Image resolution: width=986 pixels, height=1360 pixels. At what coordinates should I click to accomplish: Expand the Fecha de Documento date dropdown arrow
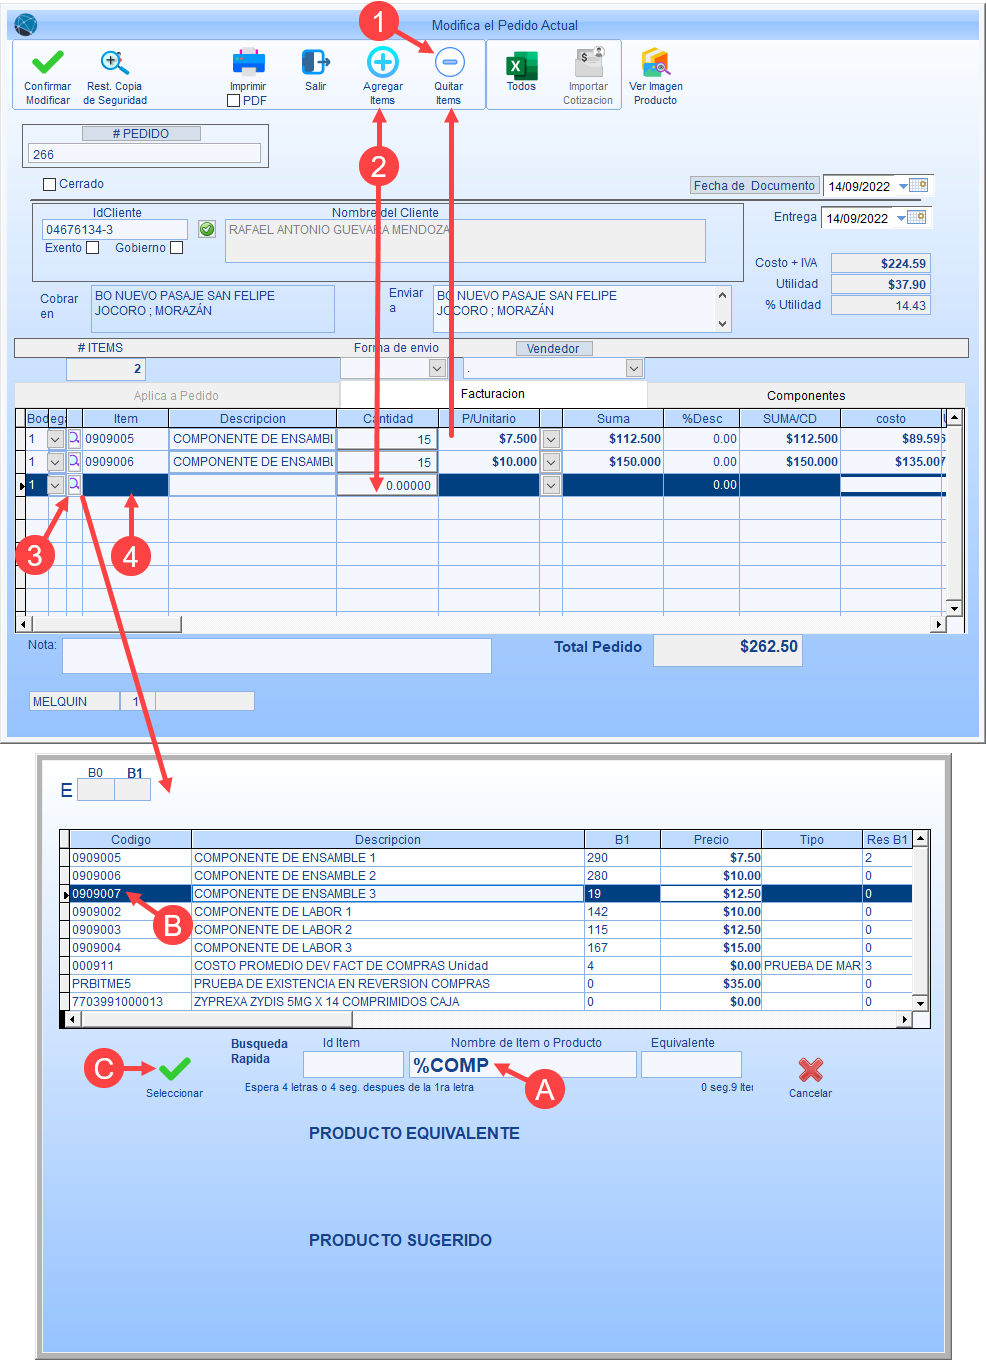pos(903,186)
